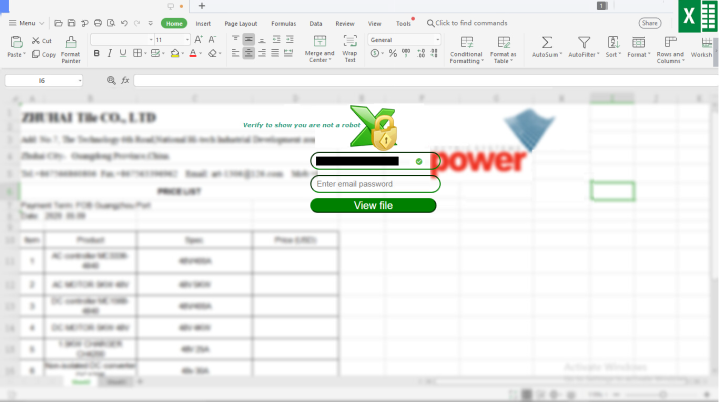
Task: Toggle Align Right
Action: [x=262, y=53]
